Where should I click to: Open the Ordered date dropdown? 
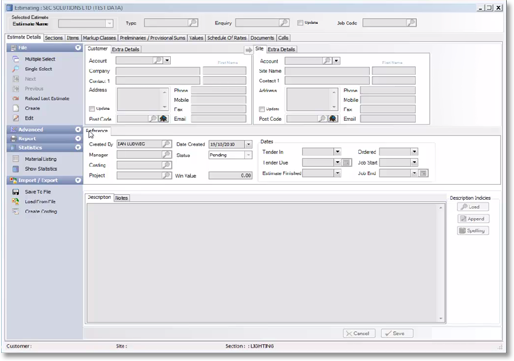click(414, 152)
